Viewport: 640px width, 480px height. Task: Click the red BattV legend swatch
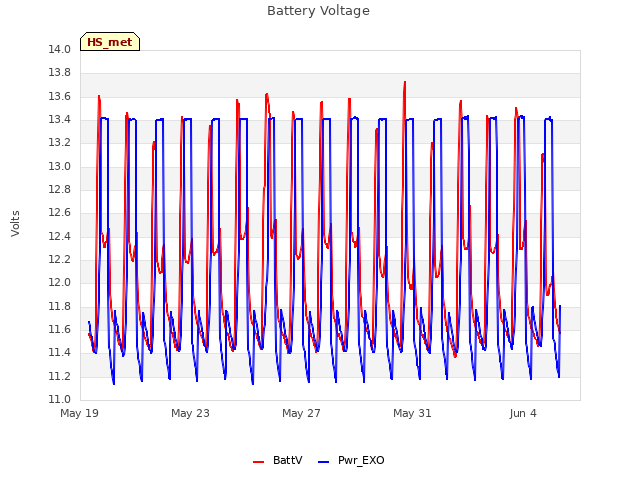(x=258, y=462)
